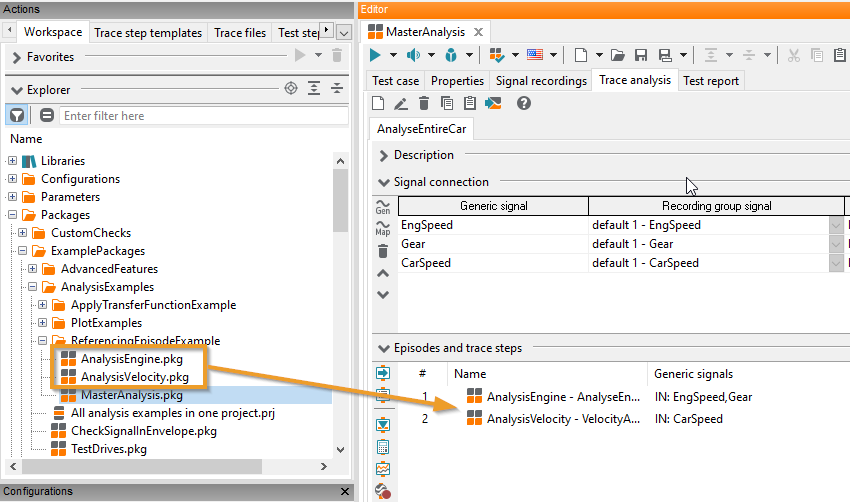
Task: Select the AnalysisEngine trace step row
Action: (x=564, y=397)
